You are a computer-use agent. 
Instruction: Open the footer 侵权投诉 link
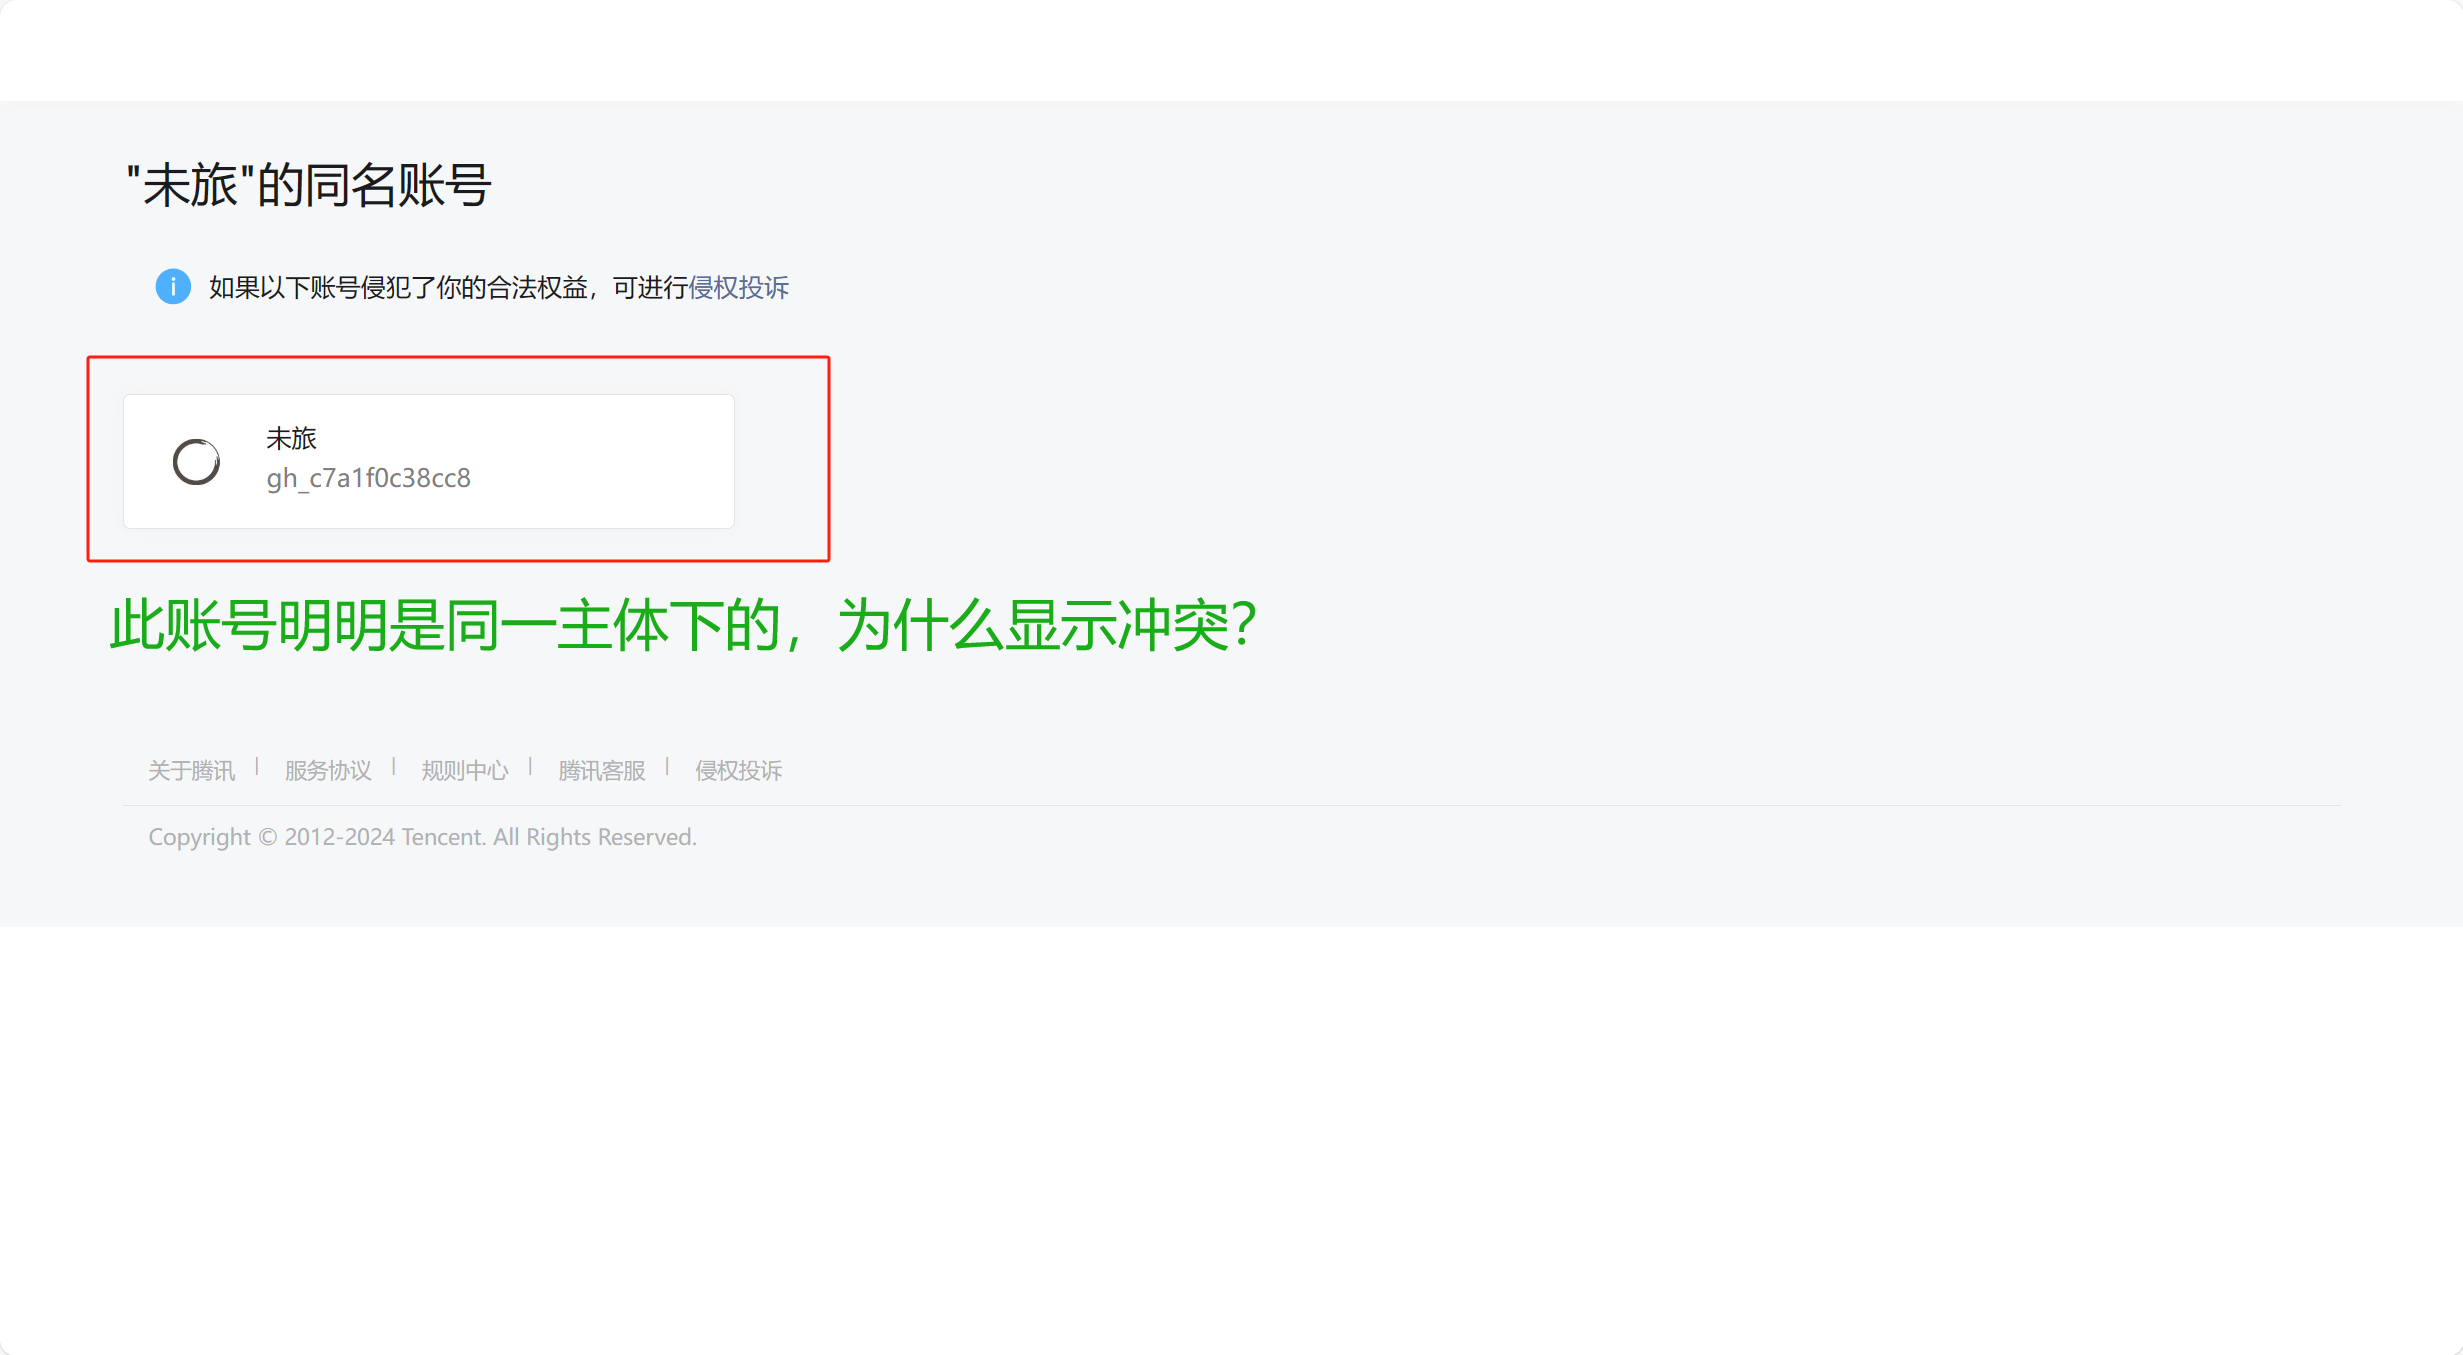point(739,770)
